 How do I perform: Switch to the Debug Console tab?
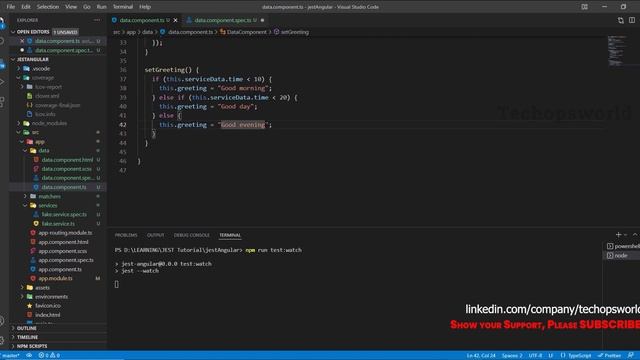coord(191,235)
